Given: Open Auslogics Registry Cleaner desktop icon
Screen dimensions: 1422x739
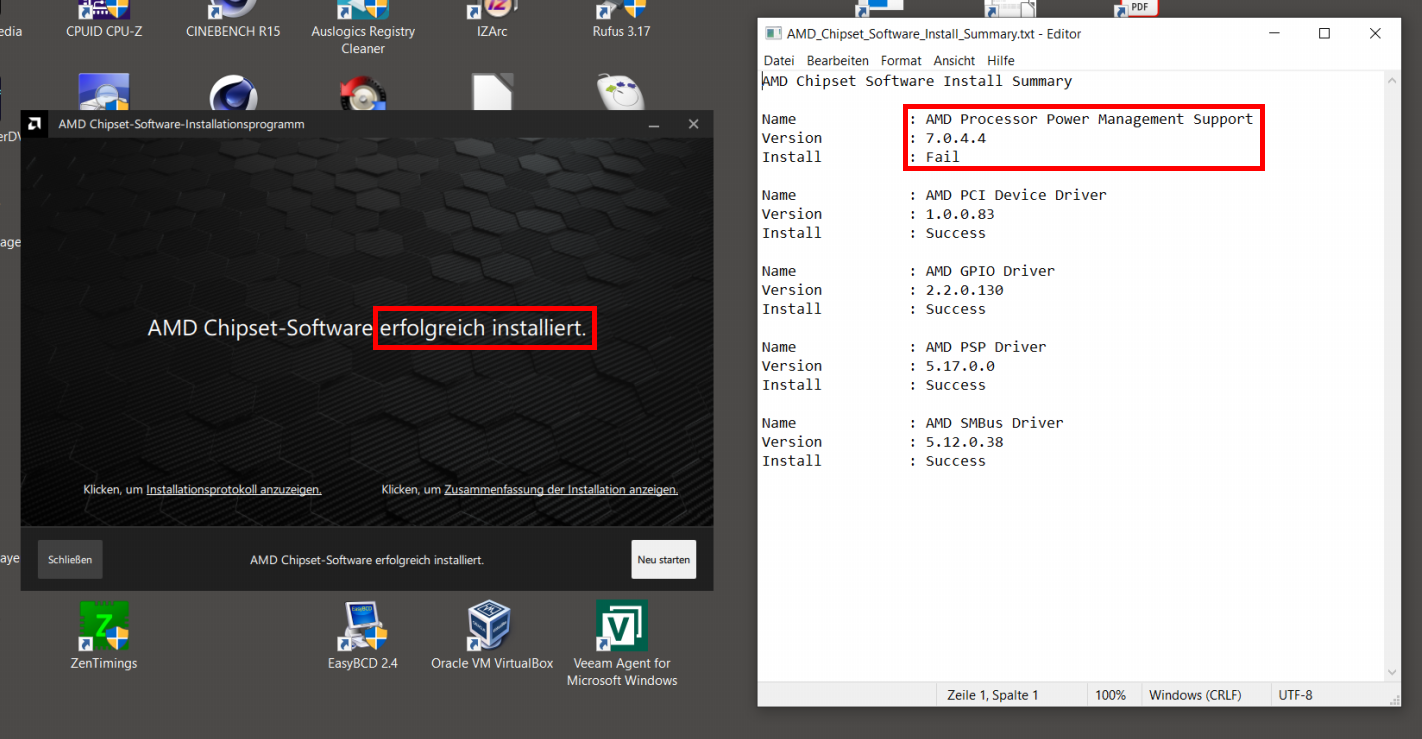Looking at the screenshot, I should pyautogui.click(x=362, y=28).
